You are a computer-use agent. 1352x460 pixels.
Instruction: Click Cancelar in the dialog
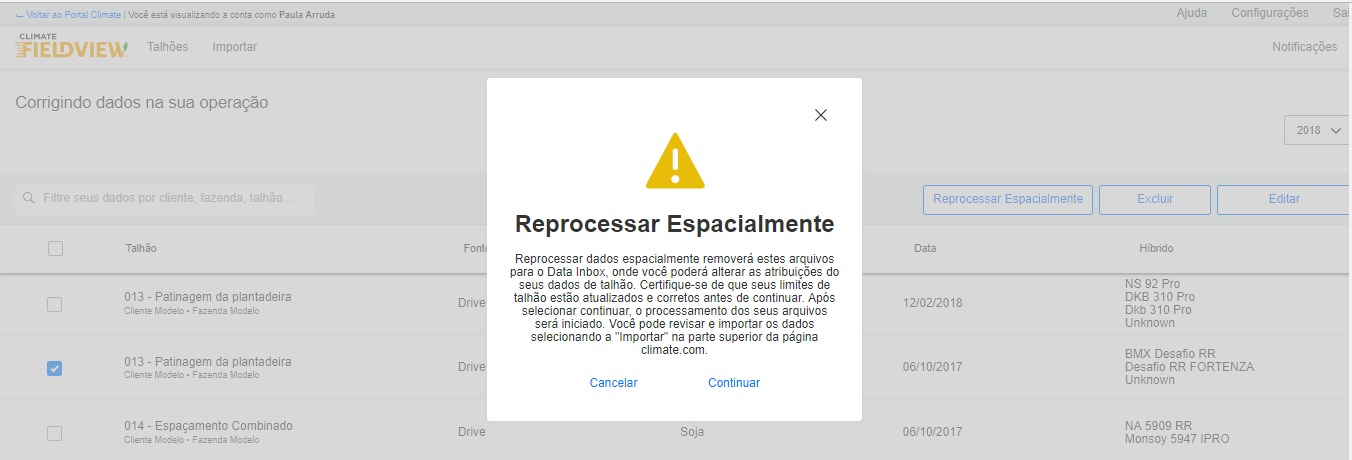point(613,383)
